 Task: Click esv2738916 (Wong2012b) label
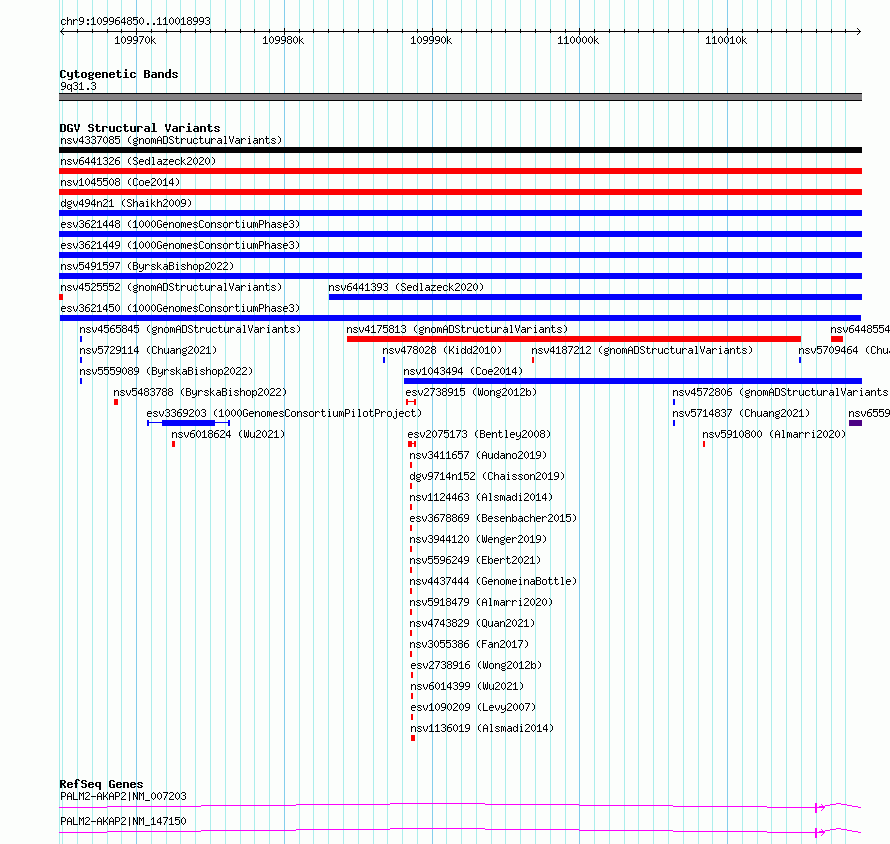point(476,665)
